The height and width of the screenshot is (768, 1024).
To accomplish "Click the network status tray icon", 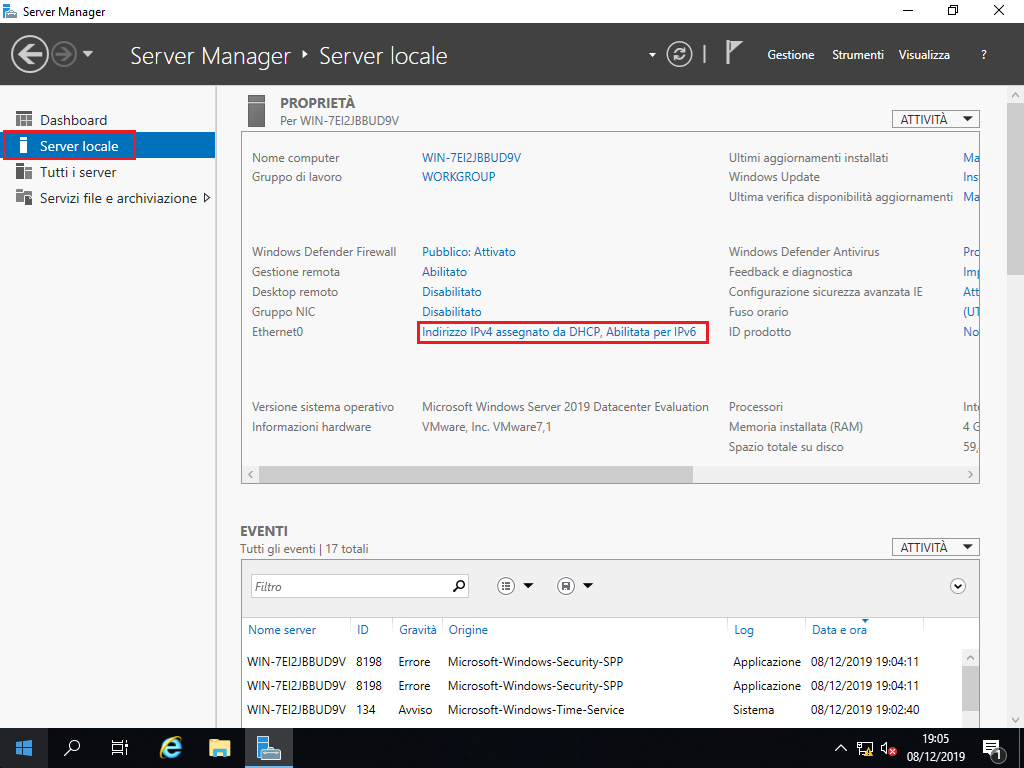I will (x=865, y=748).
